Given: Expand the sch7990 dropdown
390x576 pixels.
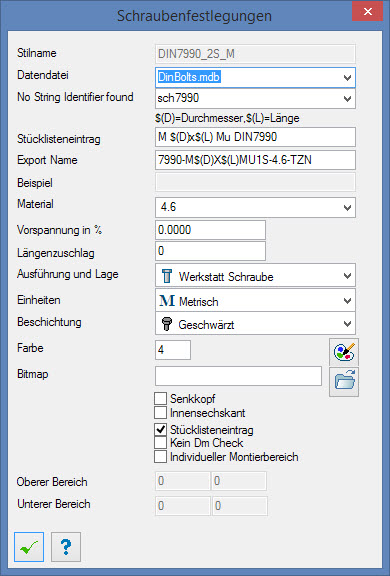Looking at the screenshot, I should click(347, 98).
